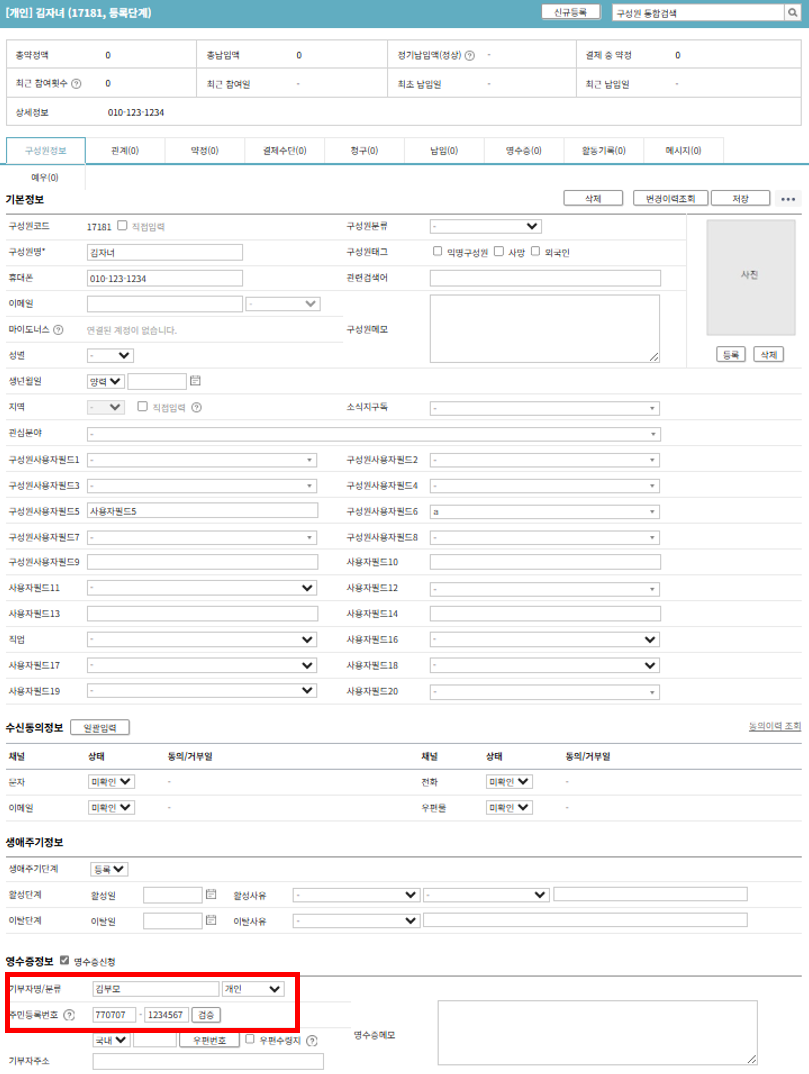This screenshot has width=809, height=1074.
Task: Check the 사망 tag checkbox
Action: 499,251
